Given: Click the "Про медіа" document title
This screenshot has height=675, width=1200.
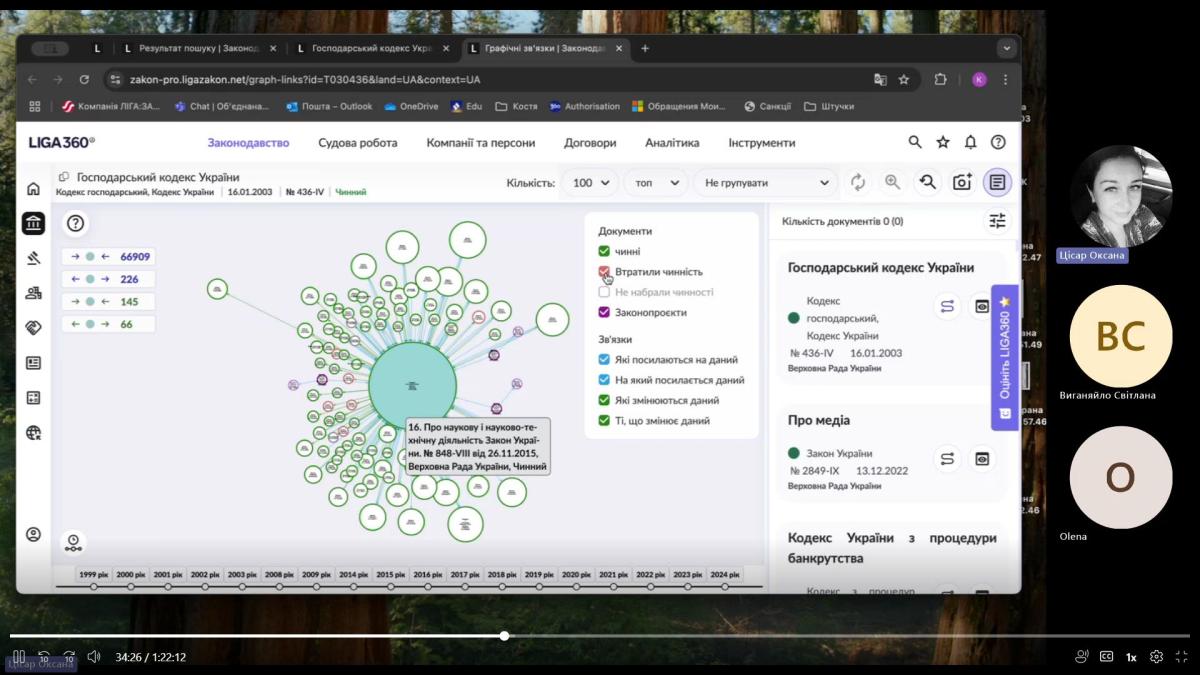Looking at the screenshot, I should (819, 420).
